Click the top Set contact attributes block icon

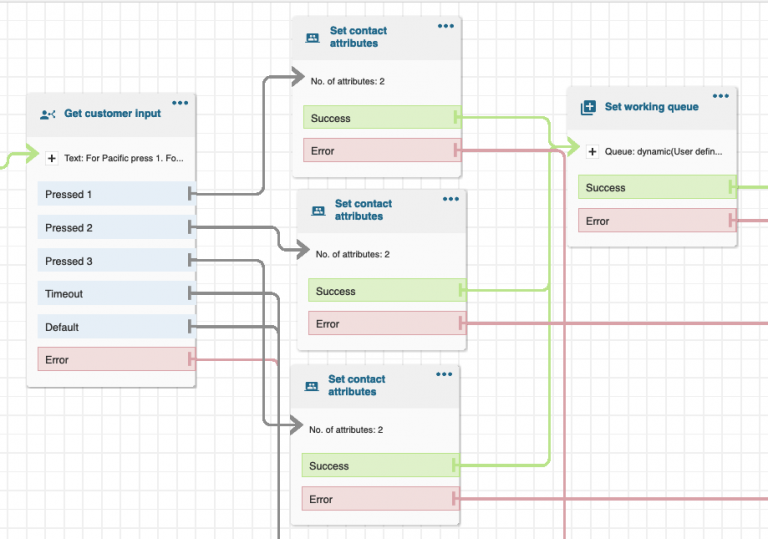click(312, 38)
